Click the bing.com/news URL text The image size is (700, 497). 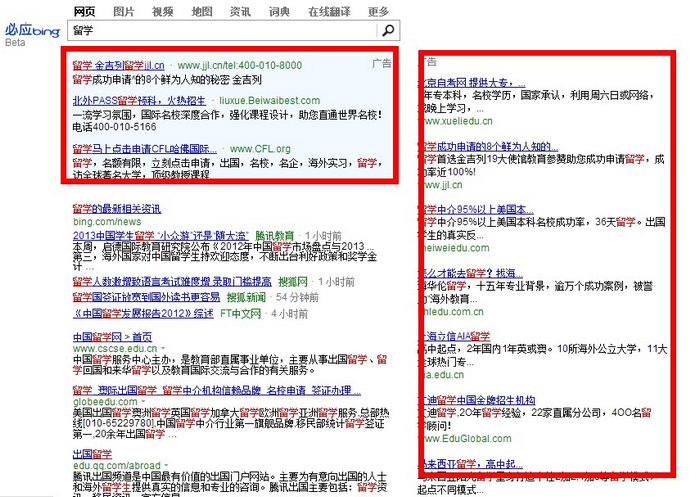click(x=107, y=221)
